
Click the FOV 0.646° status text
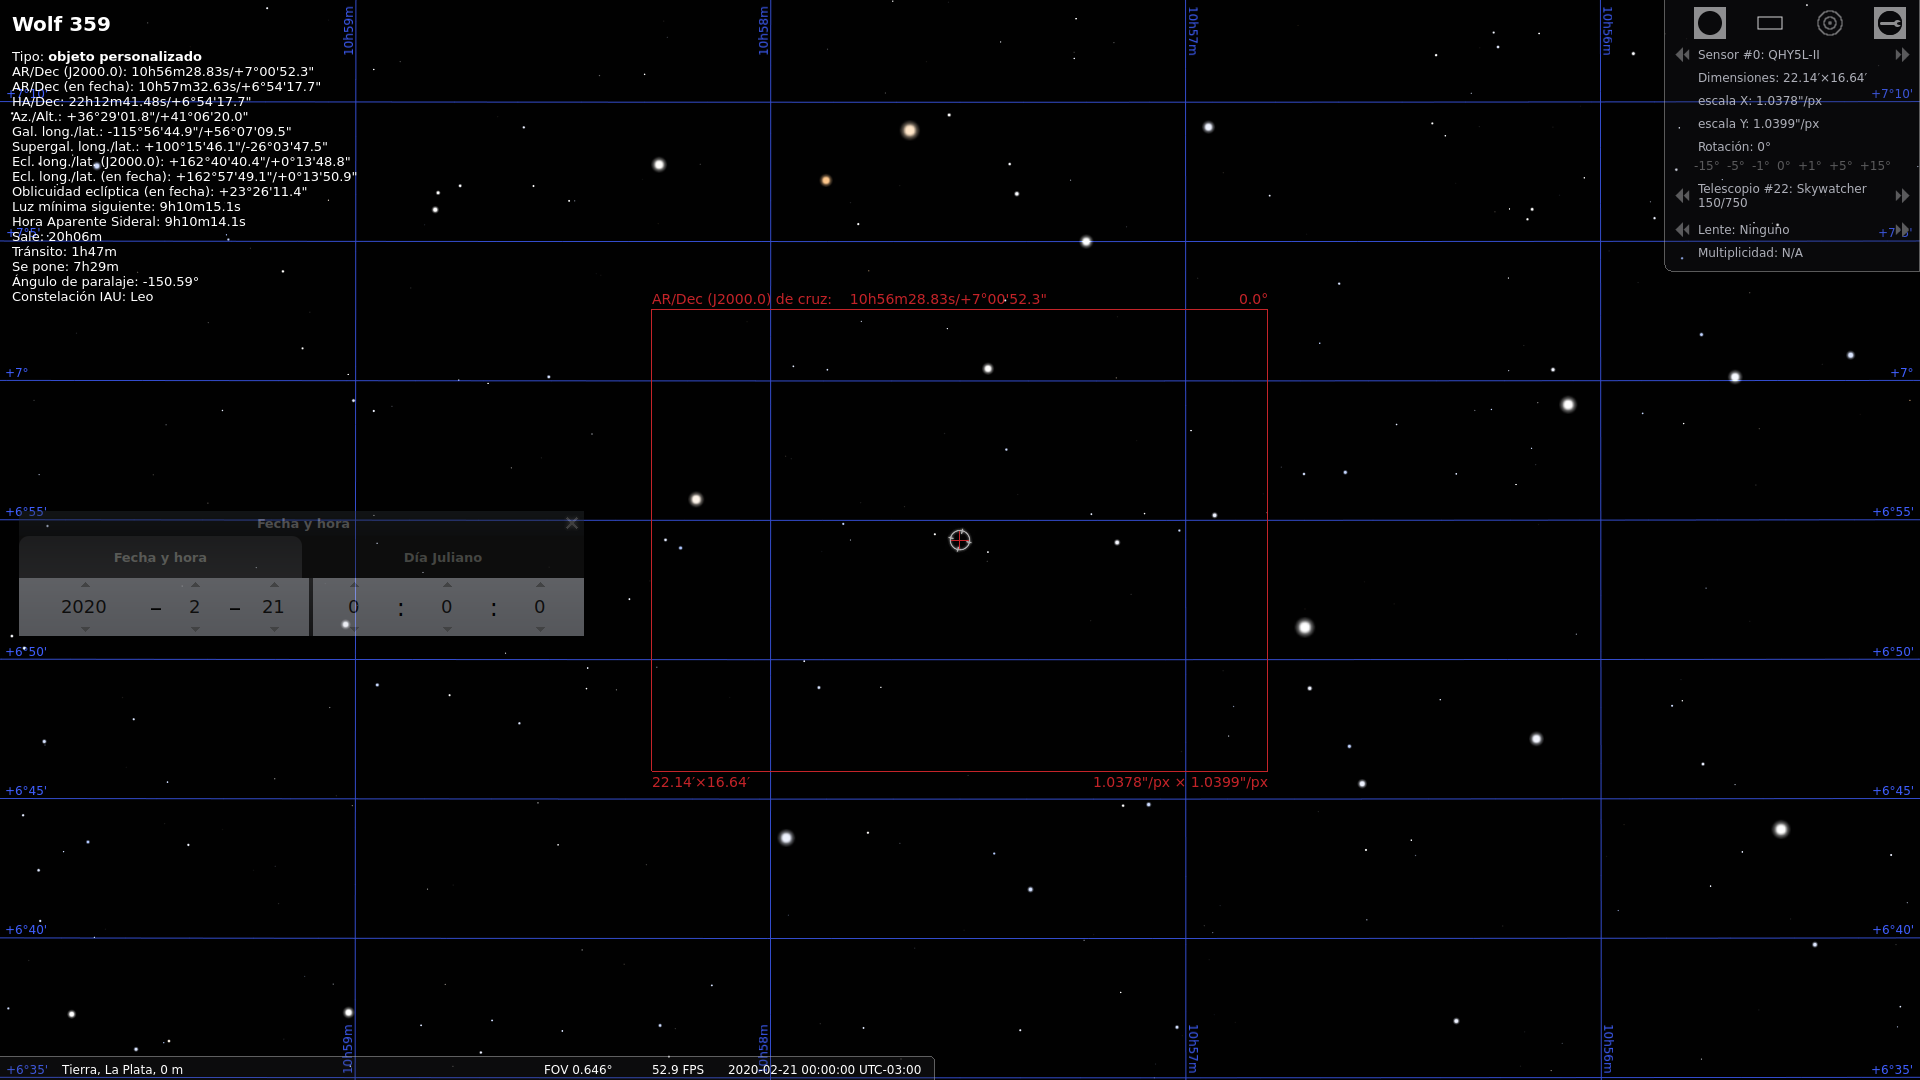click(x=578, y=1070)
